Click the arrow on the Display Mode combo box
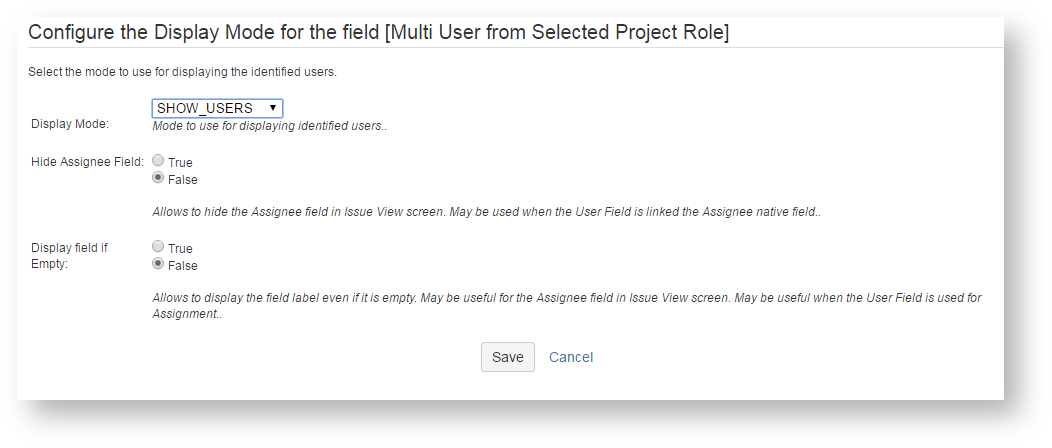Screen dimensions: 1052x448 [x=273, y=108]
